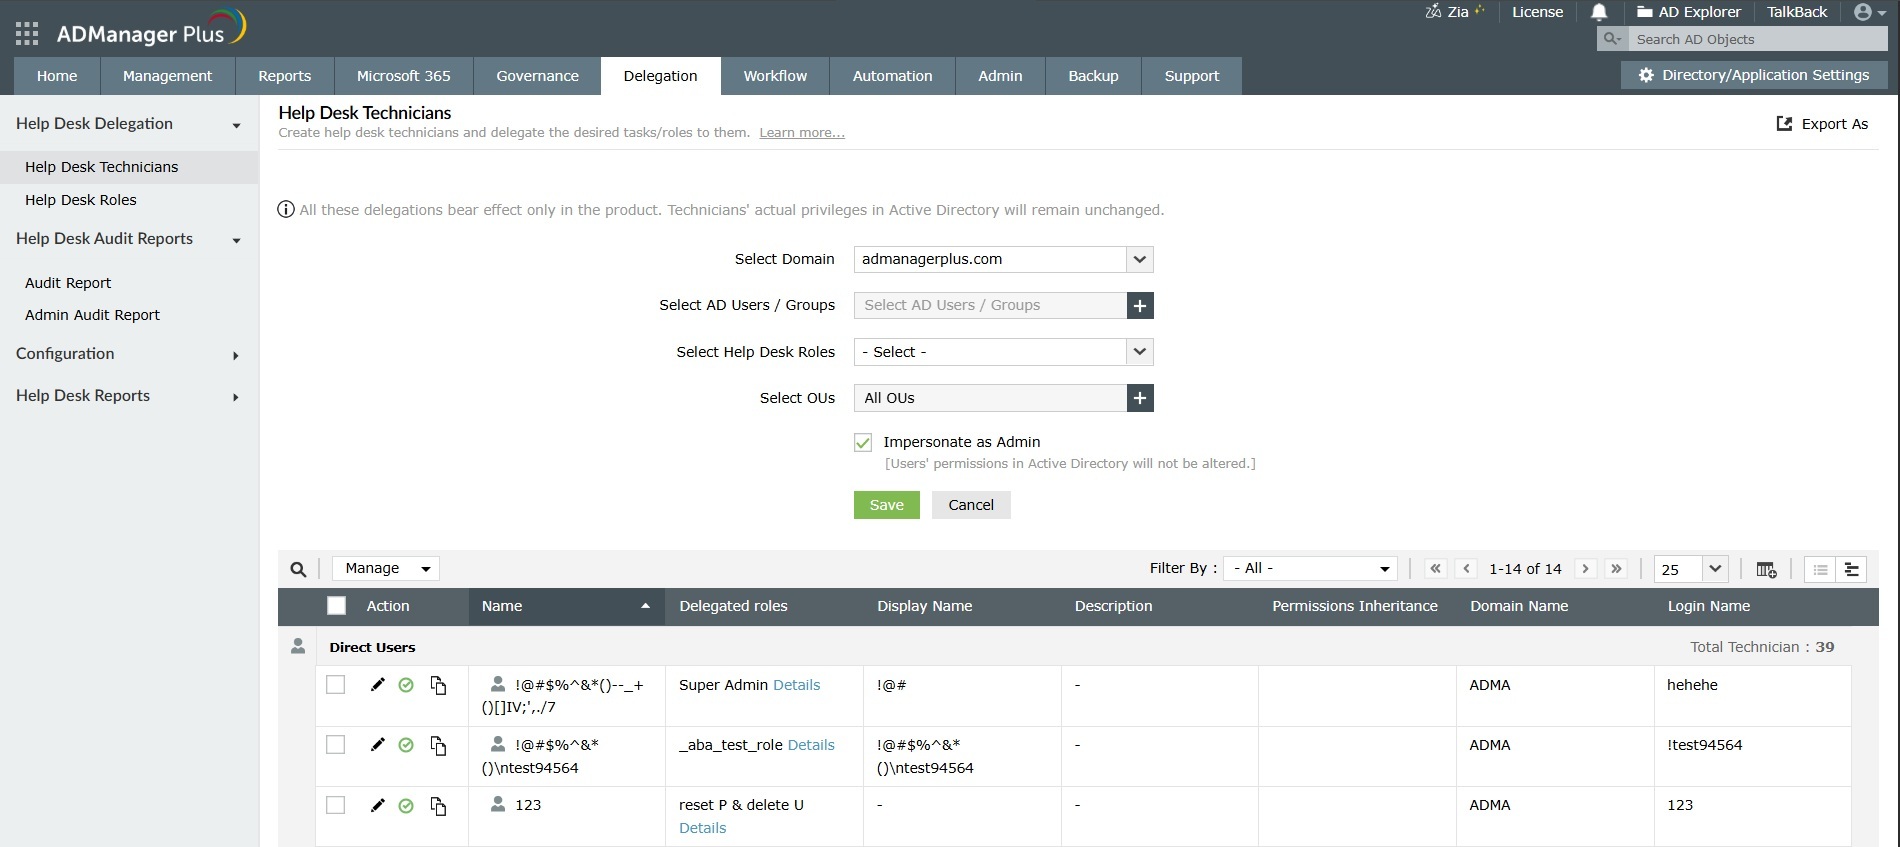This screenshot has height=847, width=1900.
Task: Open the Management tab
Action: [x=167, y=76]
